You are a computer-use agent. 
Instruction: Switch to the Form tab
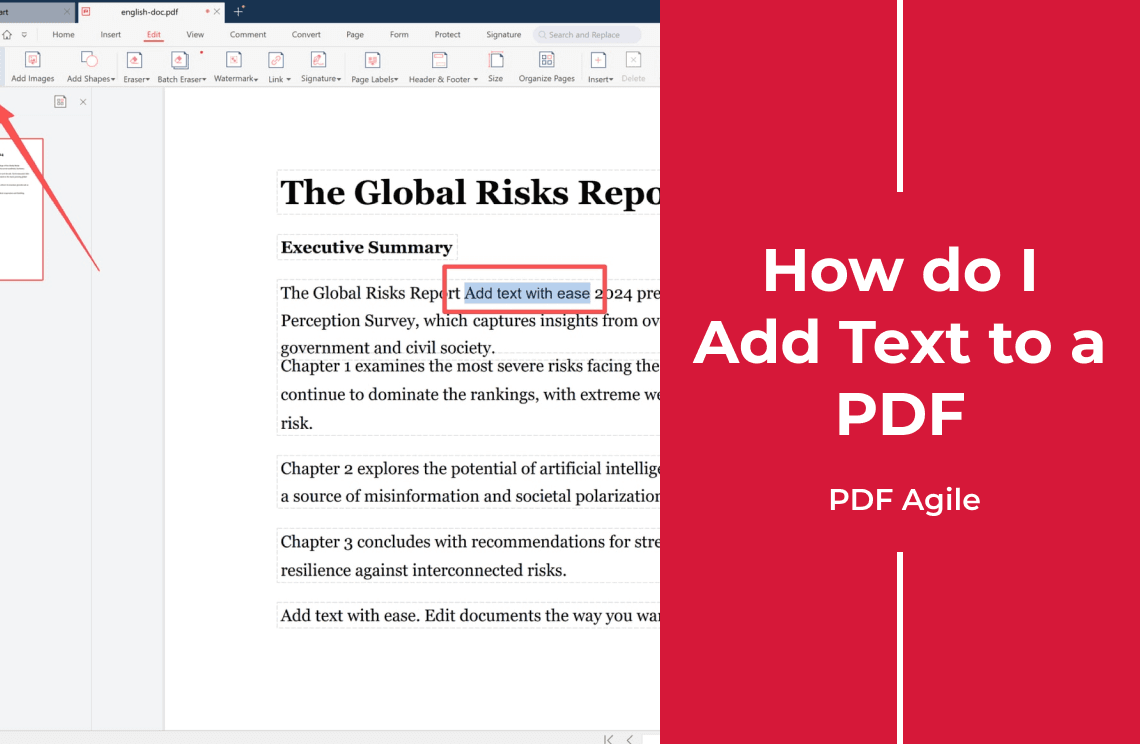[399, 34]
